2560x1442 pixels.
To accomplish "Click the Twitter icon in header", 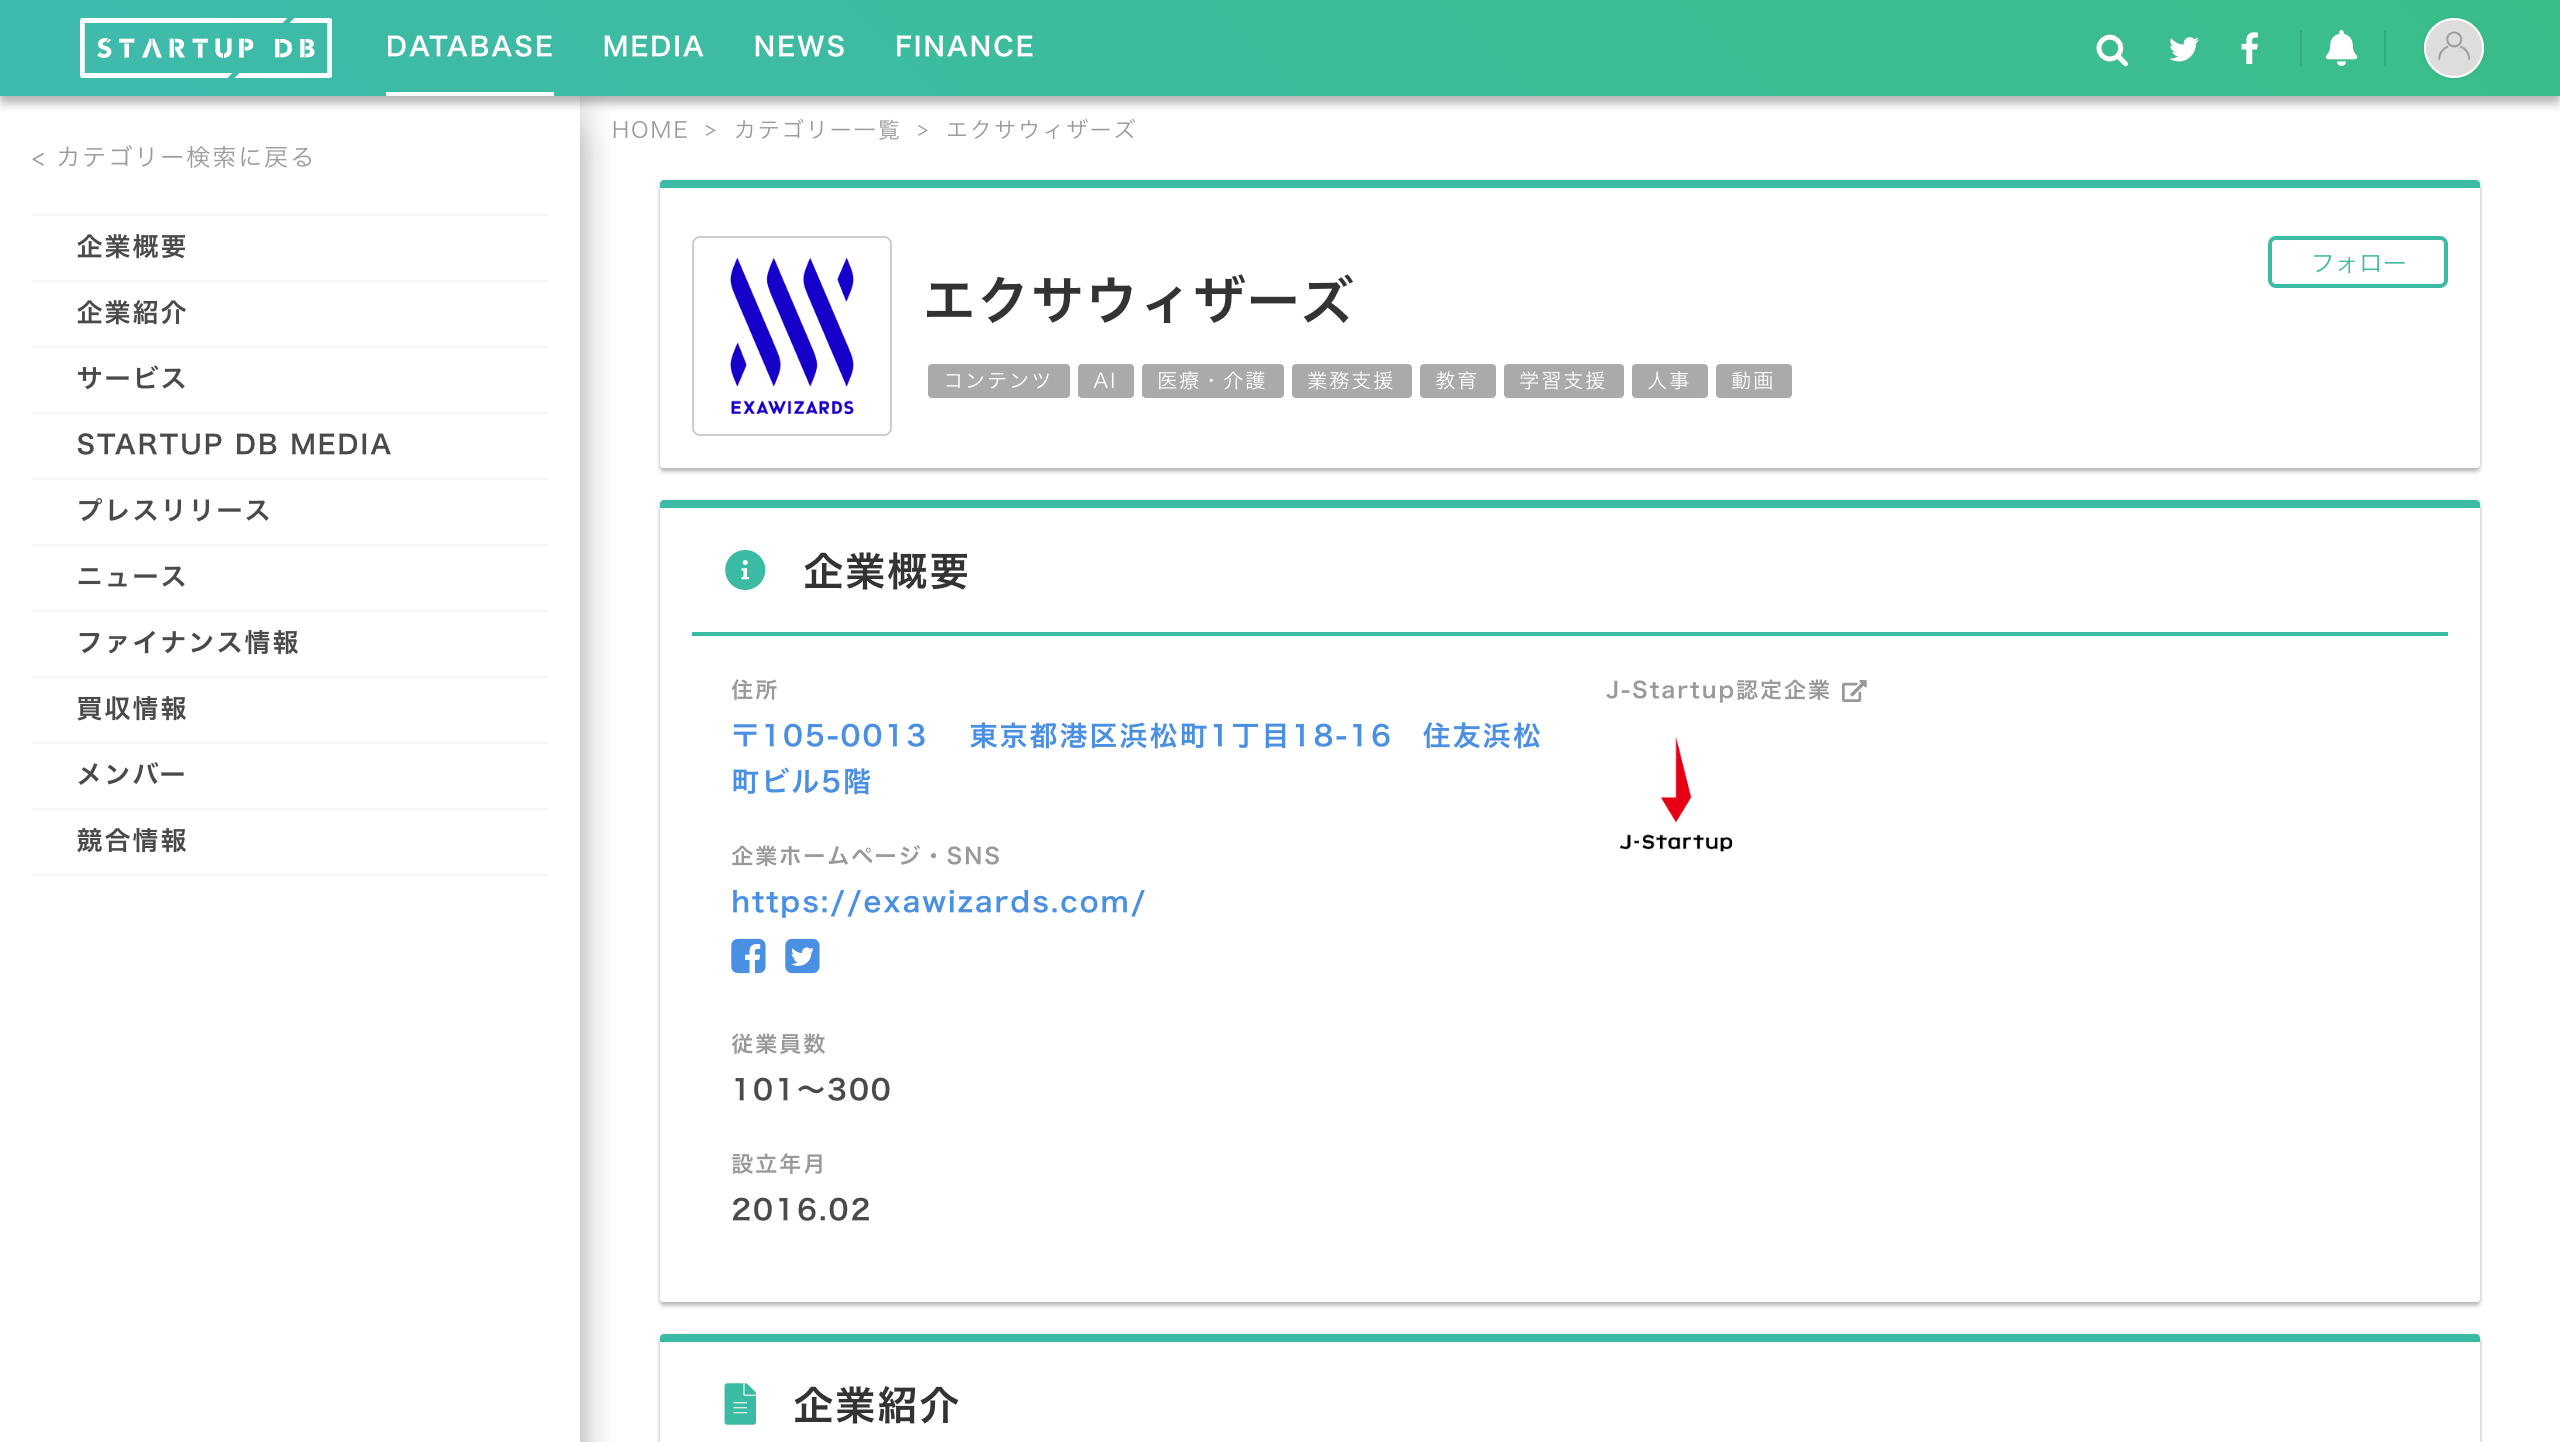I will 2183,49.
